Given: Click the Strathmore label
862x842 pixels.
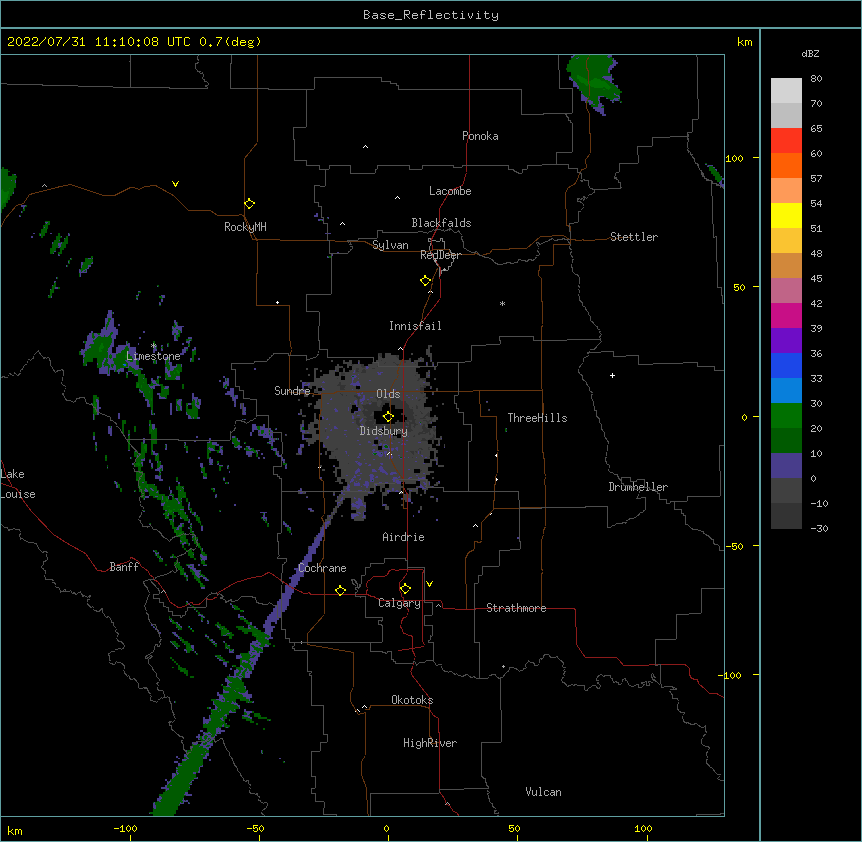Looking at the screenshot, I should pos(516,608).
